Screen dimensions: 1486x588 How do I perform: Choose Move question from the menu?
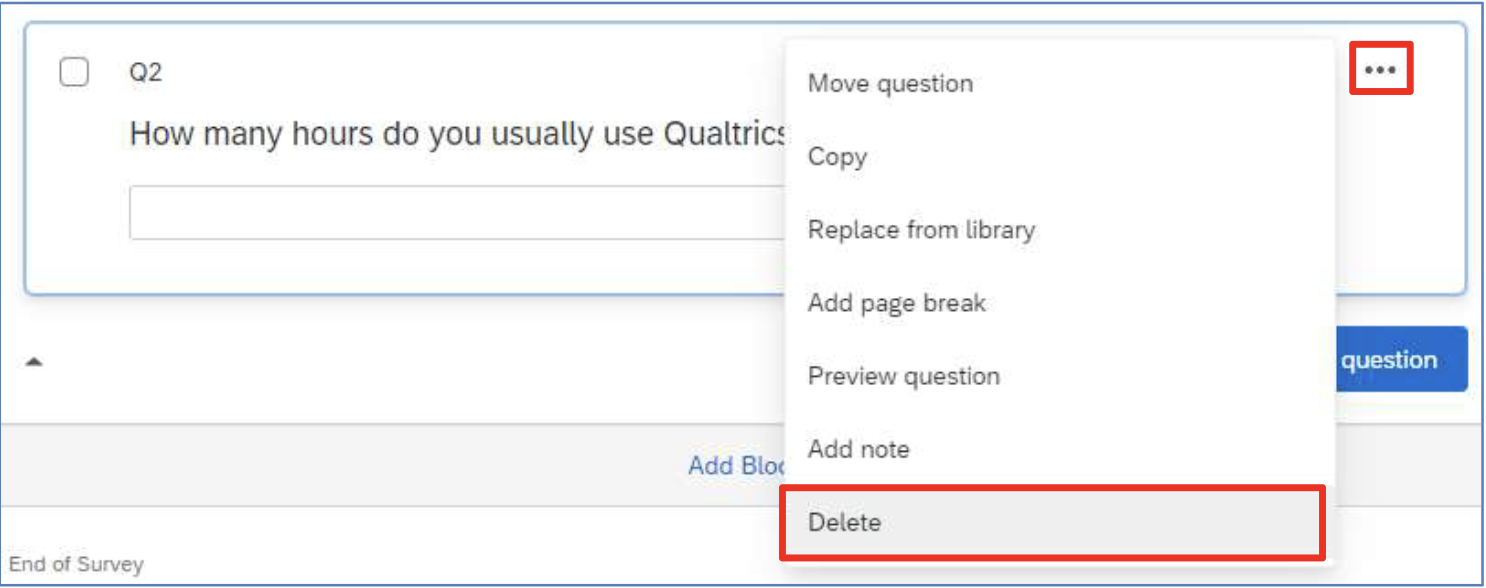point(1059,83)
